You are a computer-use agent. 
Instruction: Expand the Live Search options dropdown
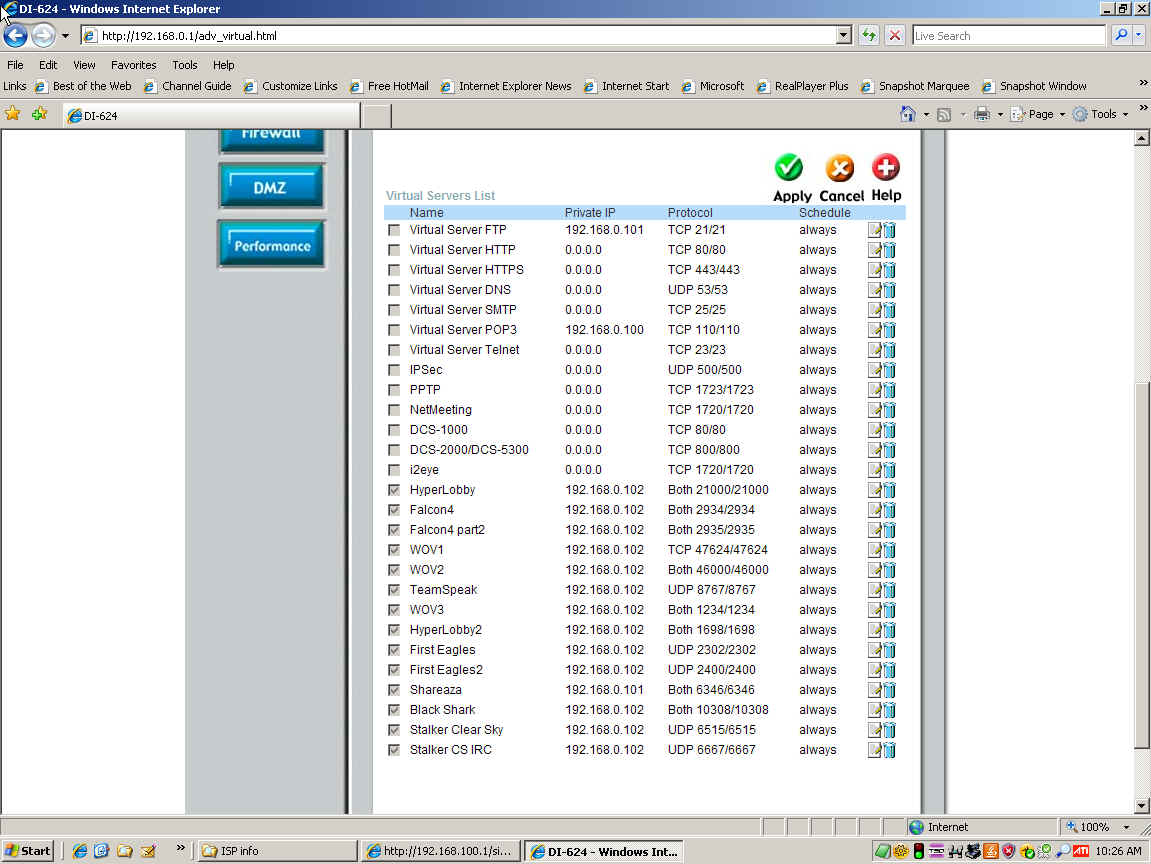click(1139, 35)
